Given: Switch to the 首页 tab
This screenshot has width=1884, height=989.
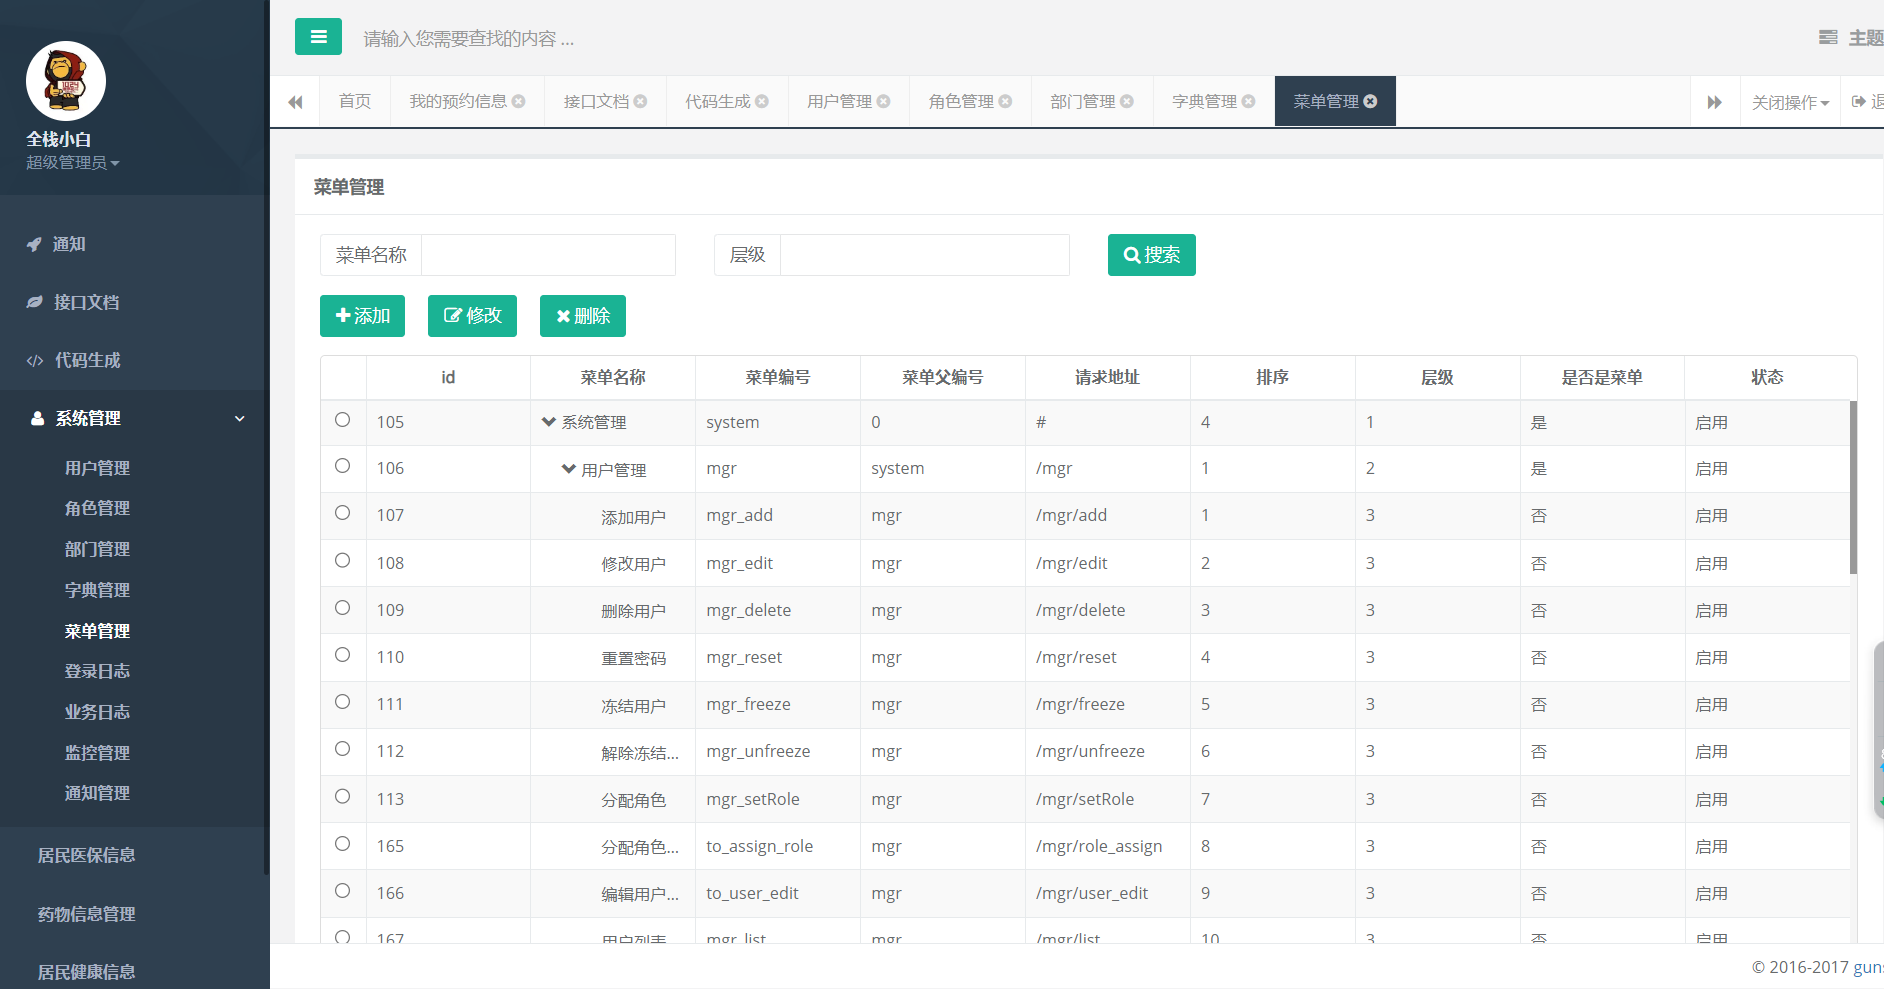Looking at the screenshot, I should (355, 101).
